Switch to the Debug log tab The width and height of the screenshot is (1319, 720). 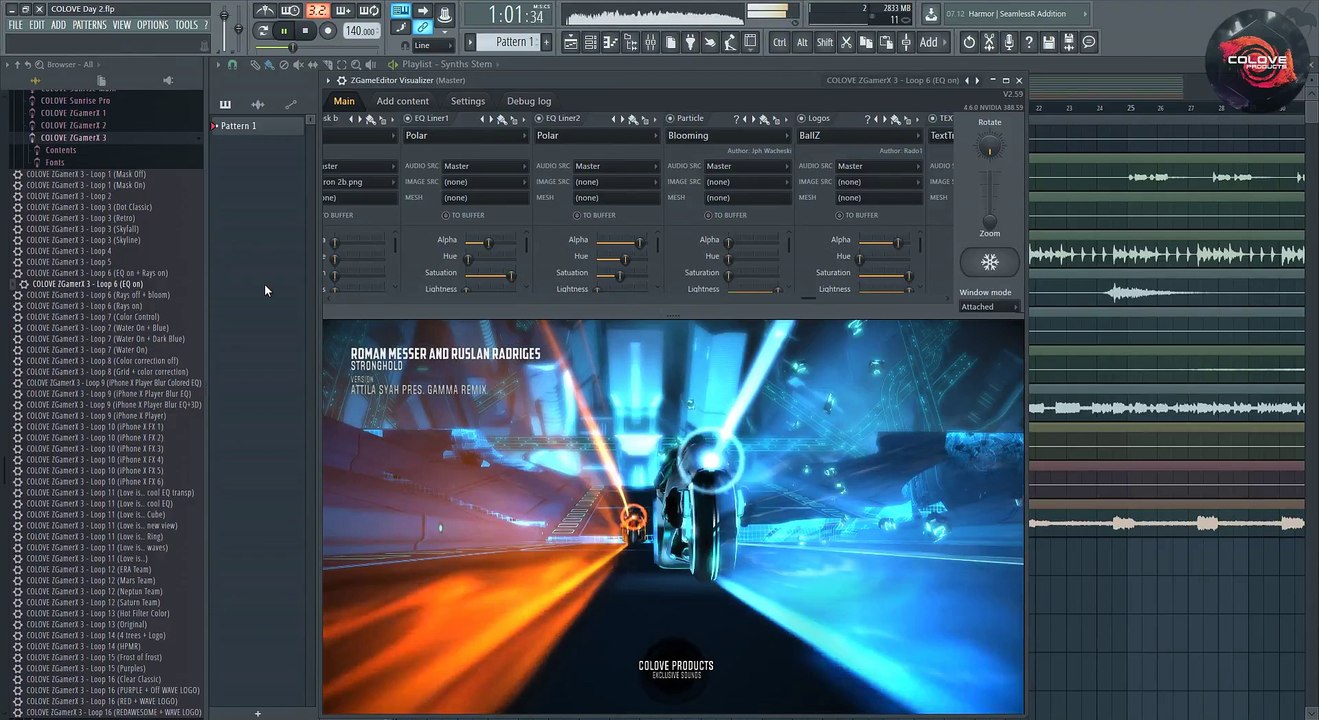529,101
